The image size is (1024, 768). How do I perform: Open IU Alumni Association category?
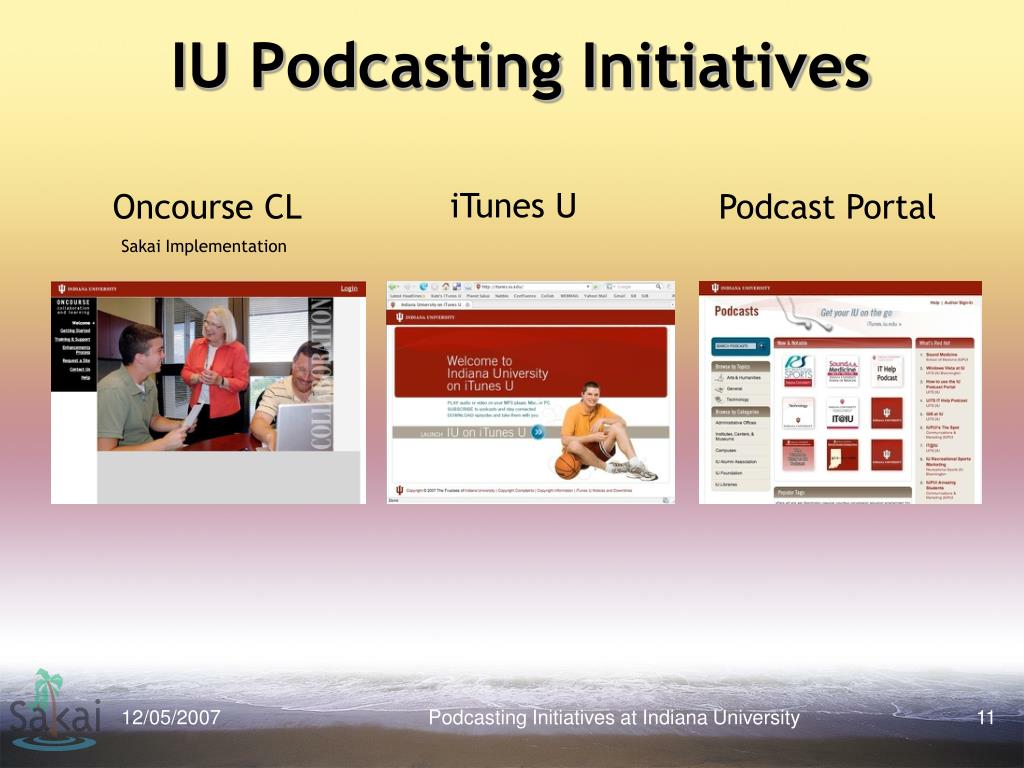(736, 462)
